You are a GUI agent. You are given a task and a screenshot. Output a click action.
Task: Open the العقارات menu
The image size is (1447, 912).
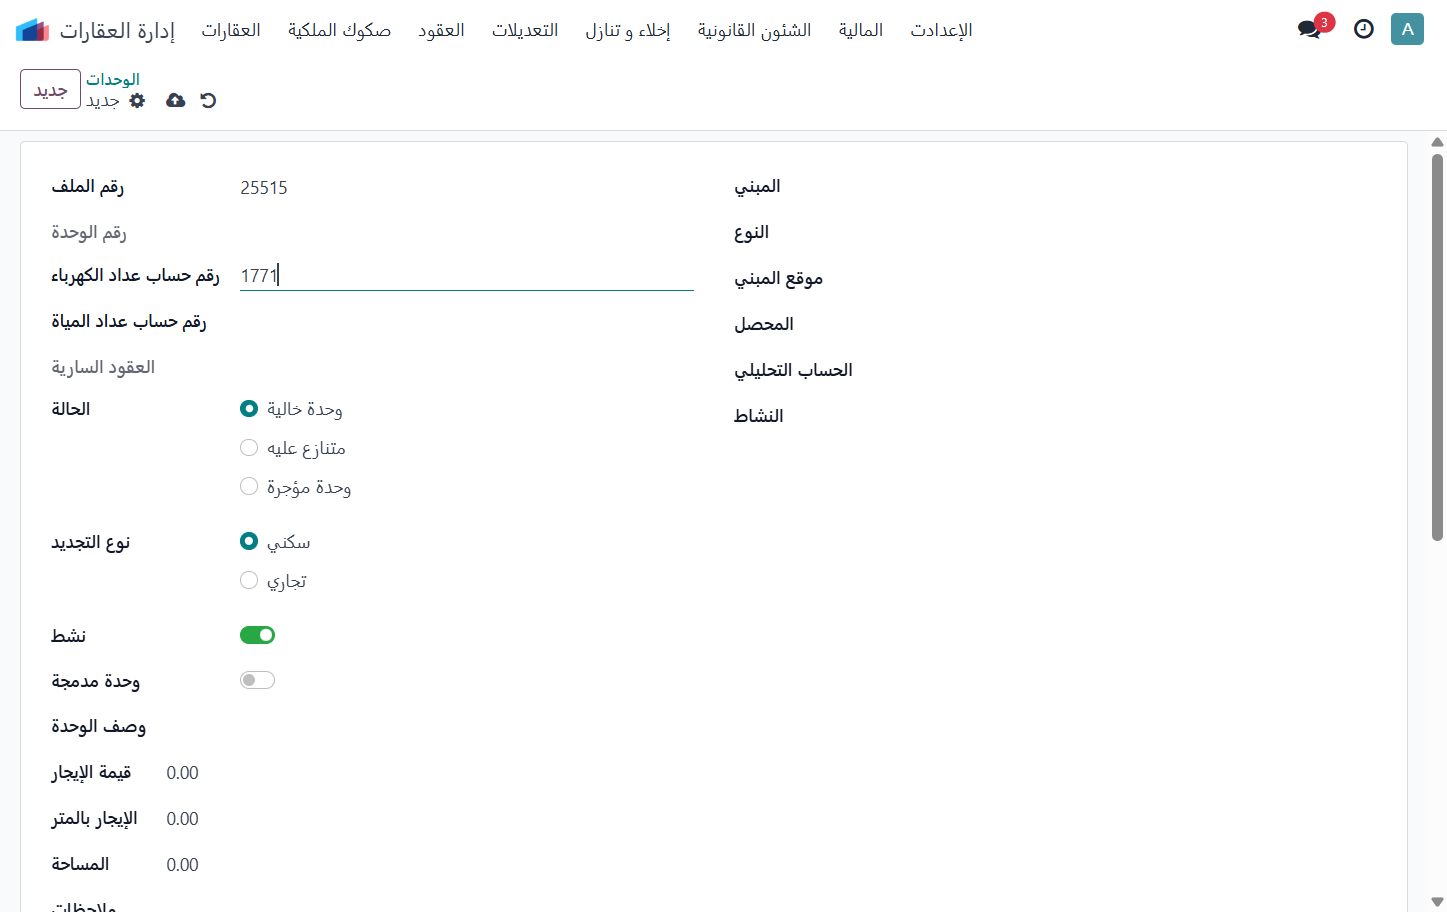pos(231,30)
